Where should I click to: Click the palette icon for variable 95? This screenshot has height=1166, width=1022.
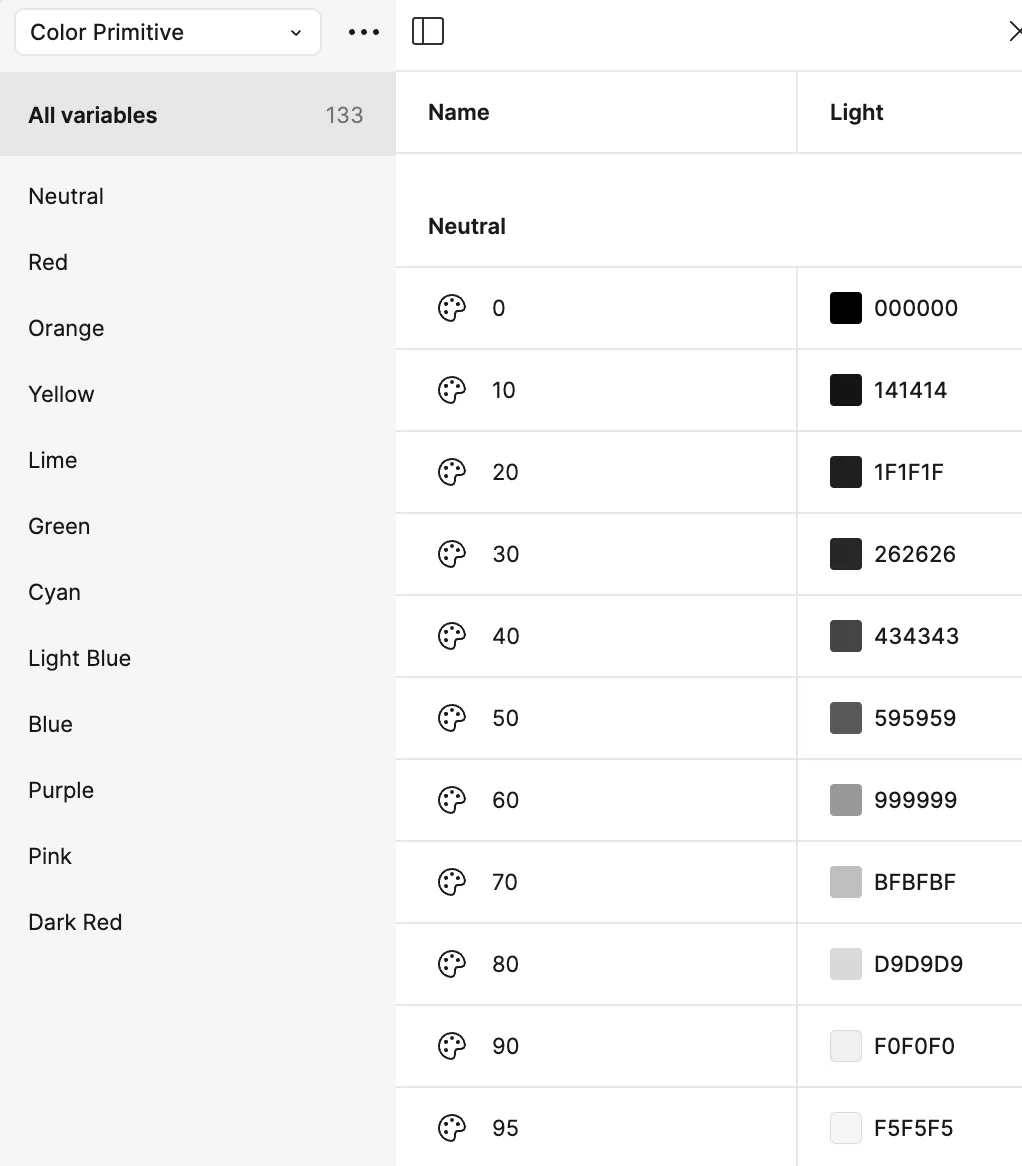452,1128
